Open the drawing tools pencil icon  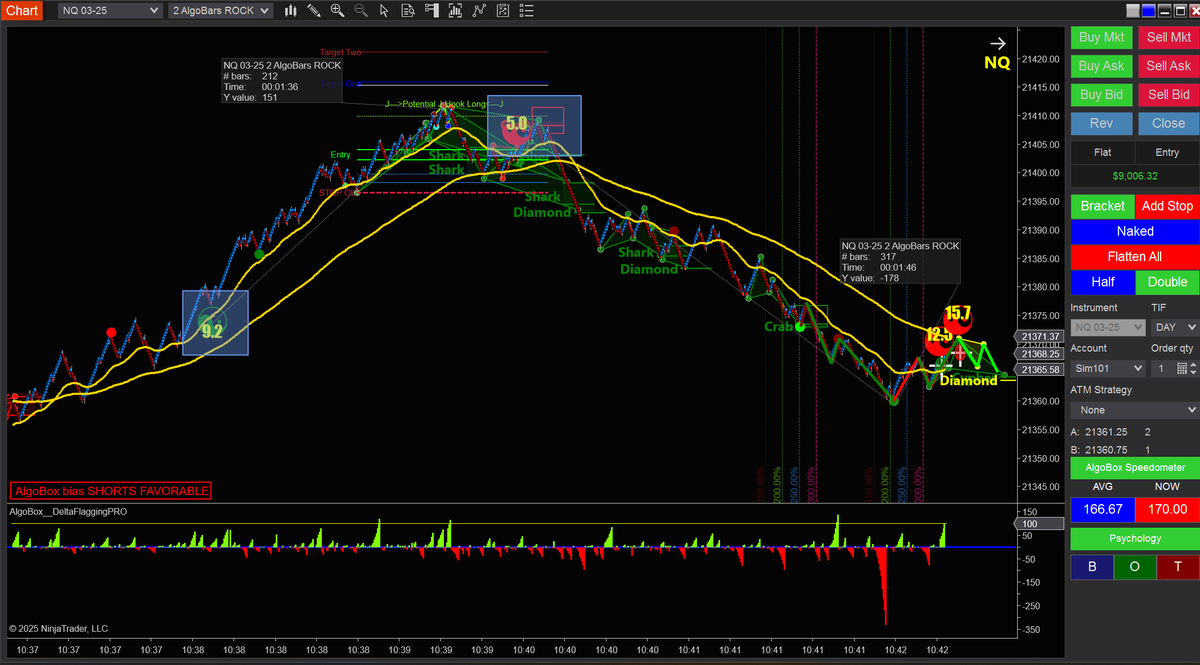pos(314,11)
